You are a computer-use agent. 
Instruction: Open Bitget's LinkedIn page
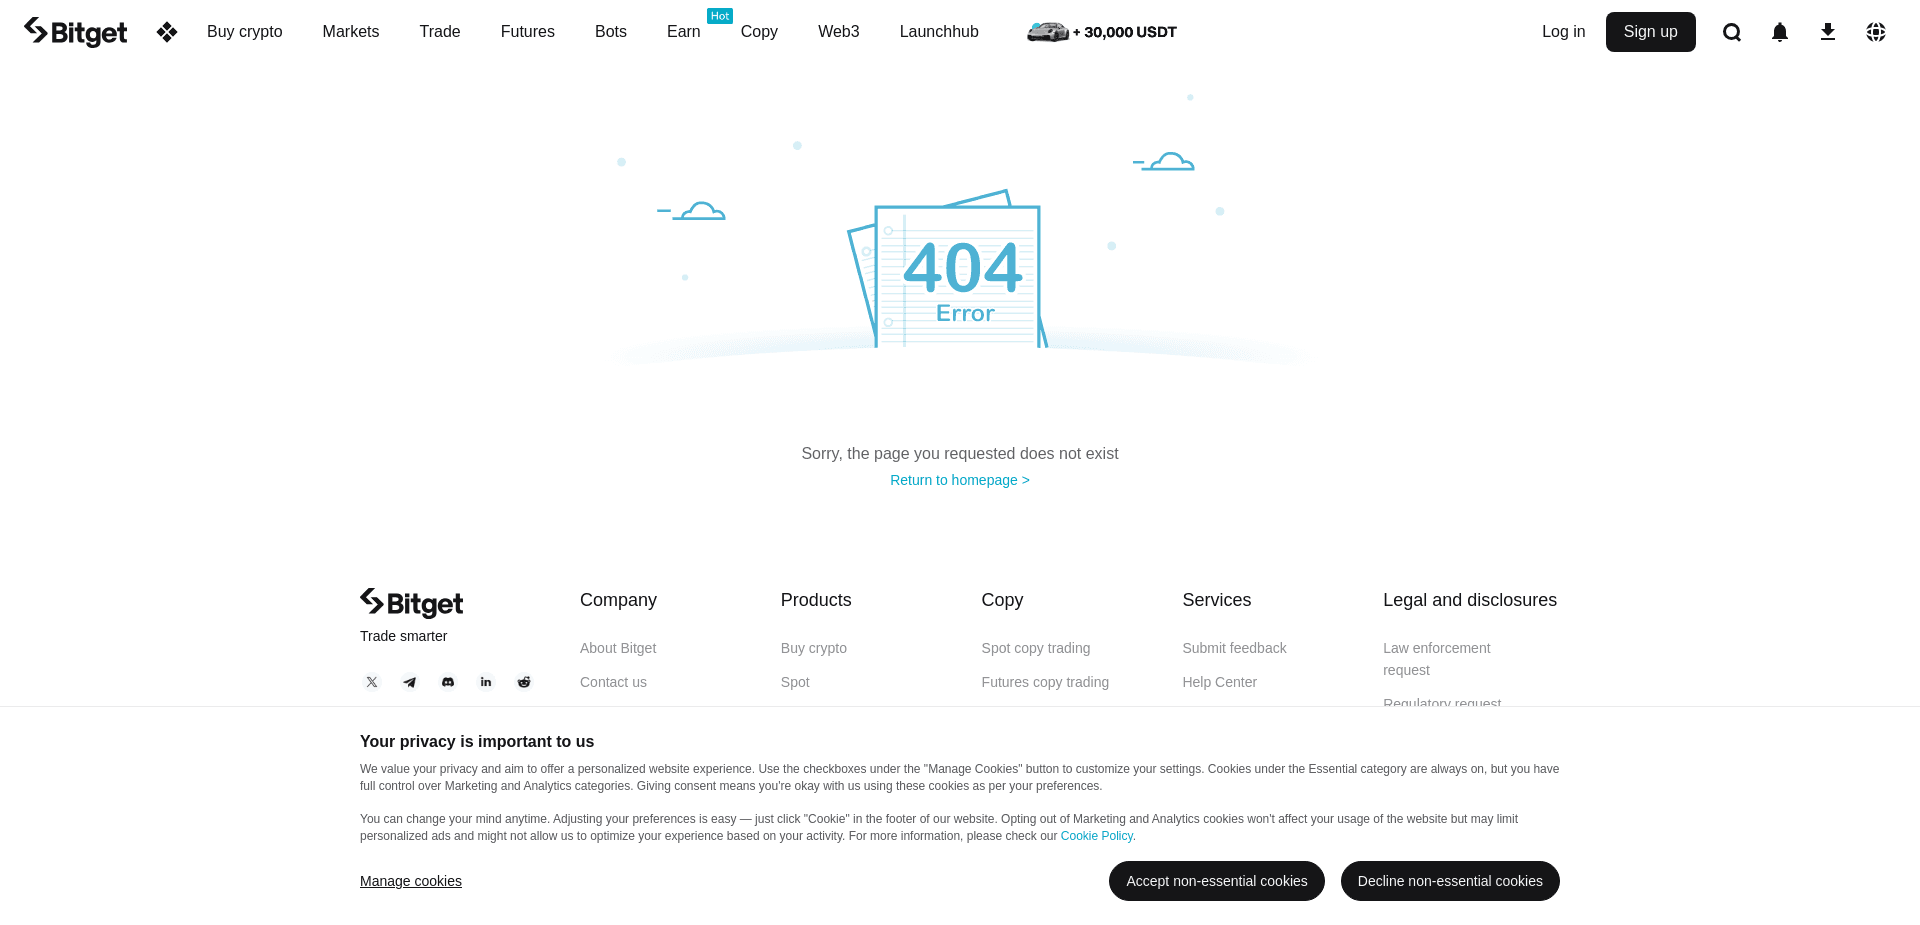[485, 682]
